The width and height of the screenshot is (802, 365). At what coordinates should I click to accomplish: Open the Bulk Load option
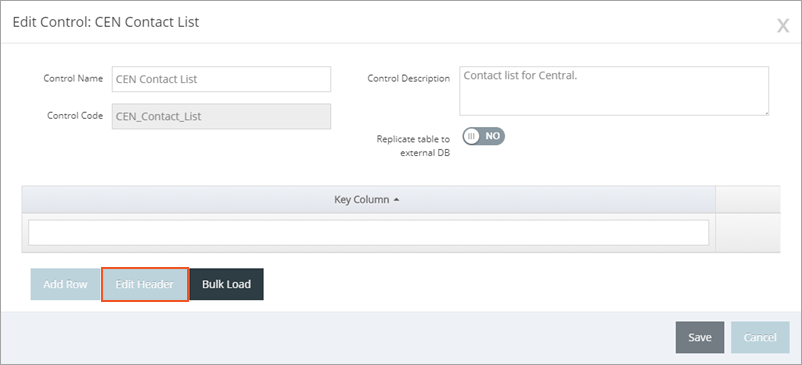coord(227,284)
